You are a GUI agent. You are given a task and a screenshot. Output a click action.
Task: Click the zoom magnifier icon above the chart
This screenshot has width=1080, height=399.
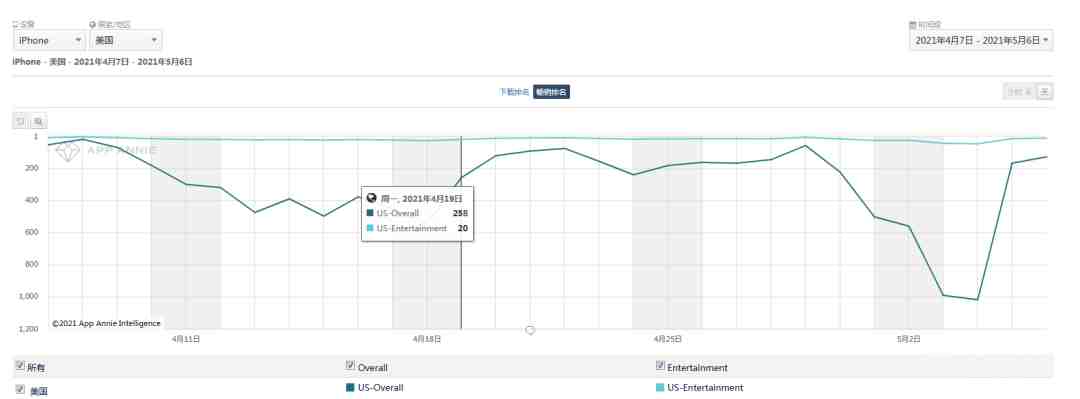click(x=39, y=121)
